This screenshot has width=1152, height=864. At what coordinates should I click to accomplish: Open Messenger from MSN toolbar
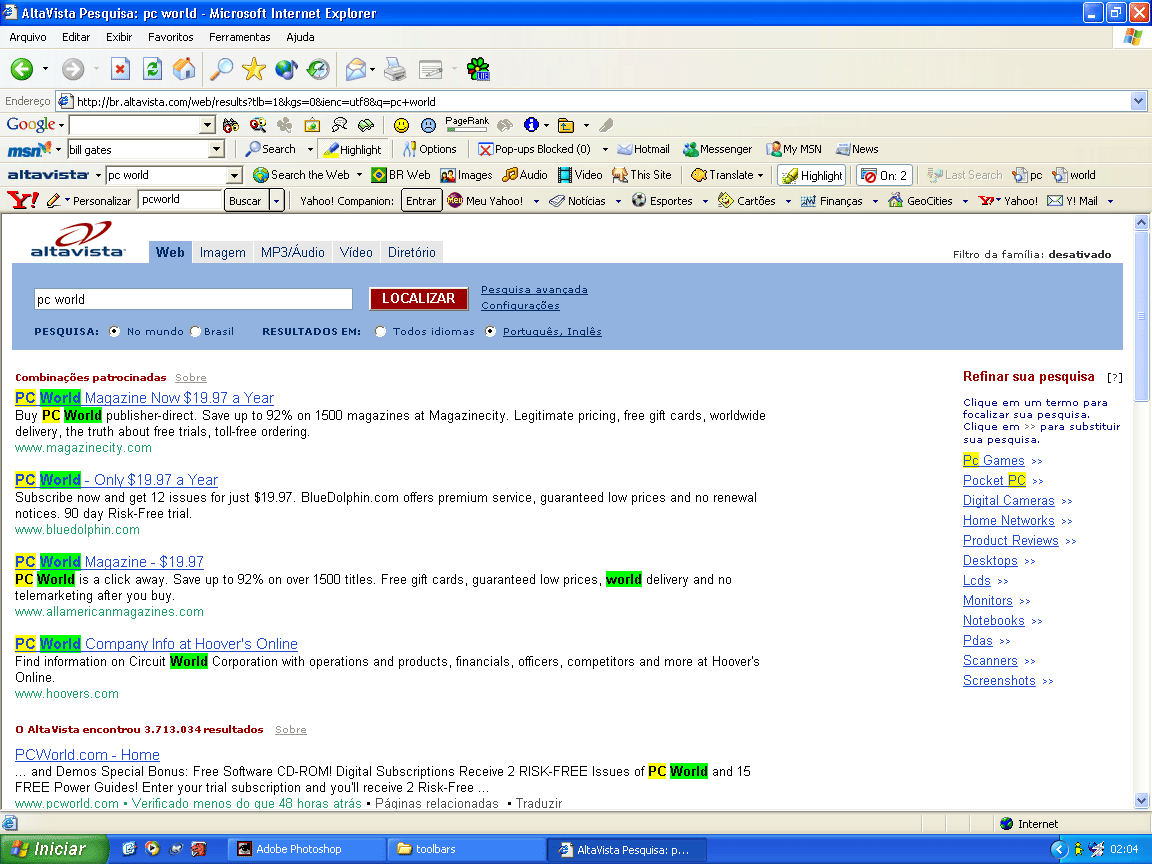point(718,149)
